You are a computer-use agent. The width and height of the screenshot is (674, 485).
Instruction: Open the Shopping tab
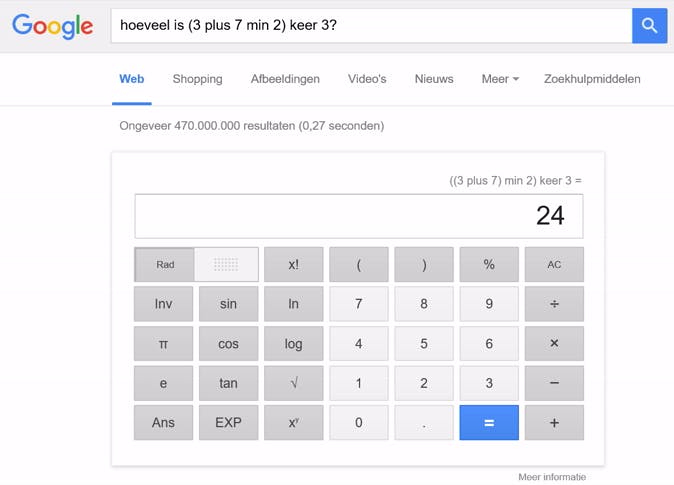click(197, 79)
